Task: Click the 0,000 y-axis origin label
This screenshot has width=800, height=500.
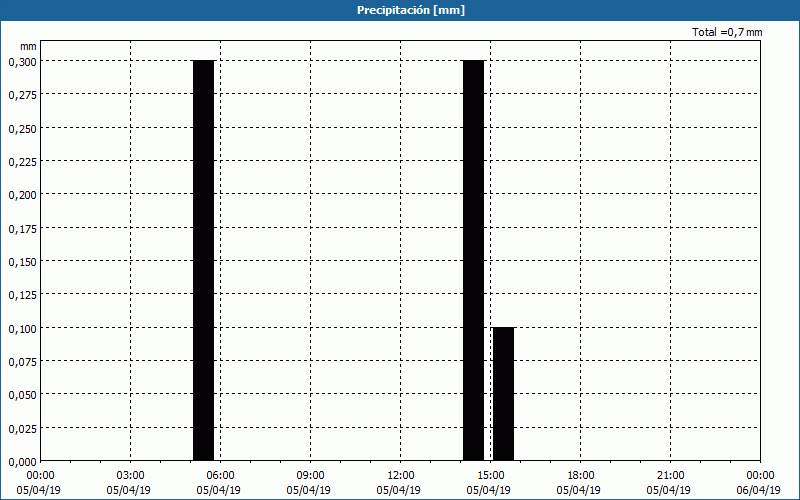Action: tap(22, 462)
